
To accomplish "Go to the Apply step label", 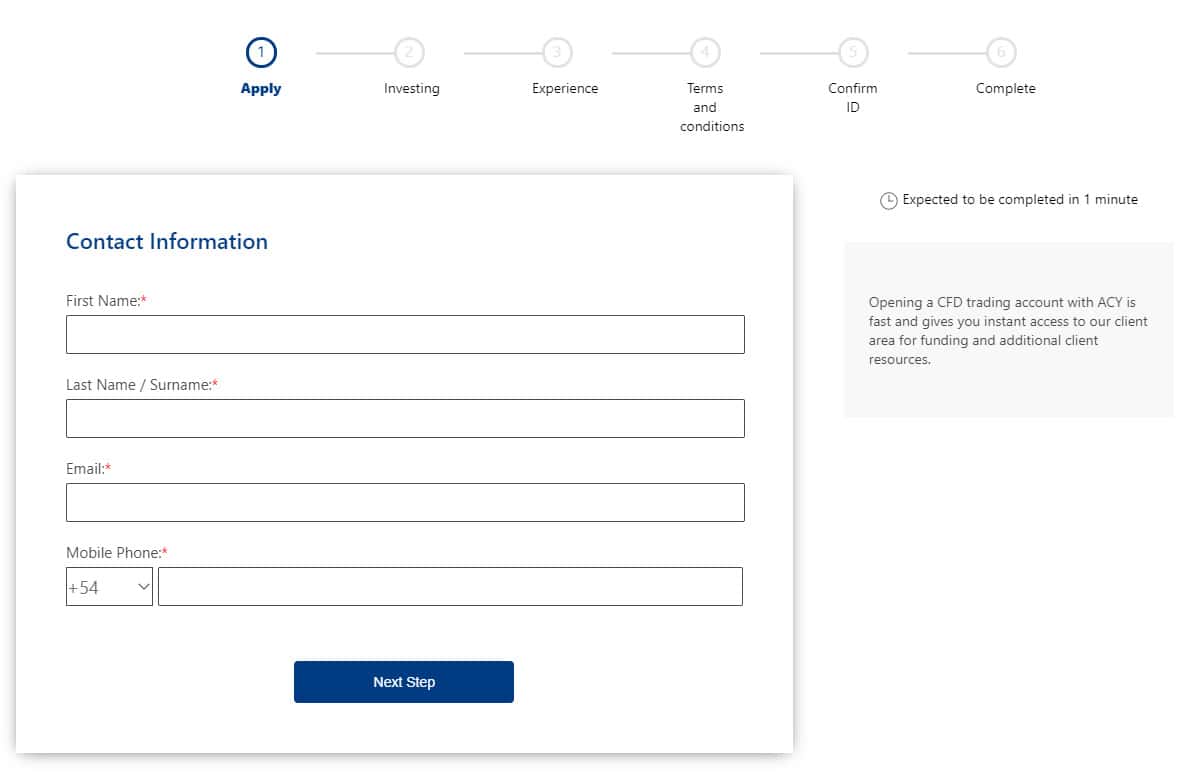I will 261,89.
